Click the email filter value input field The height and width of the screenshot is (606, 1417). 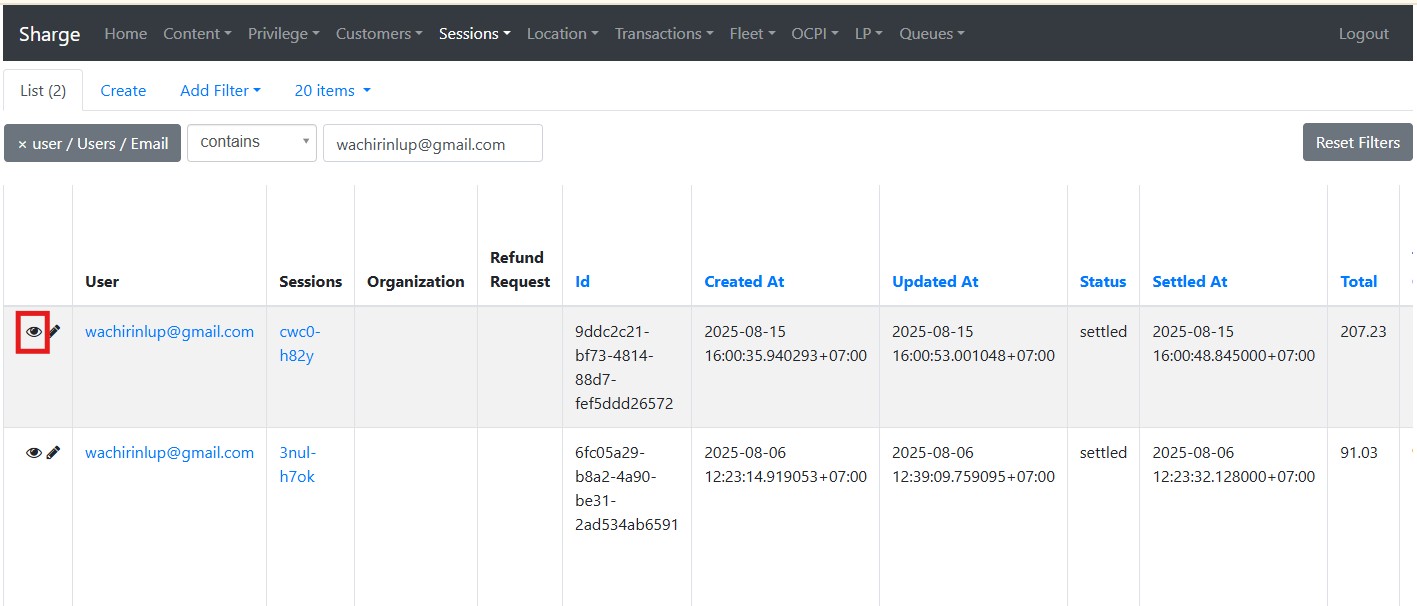[x=432, y=144]
